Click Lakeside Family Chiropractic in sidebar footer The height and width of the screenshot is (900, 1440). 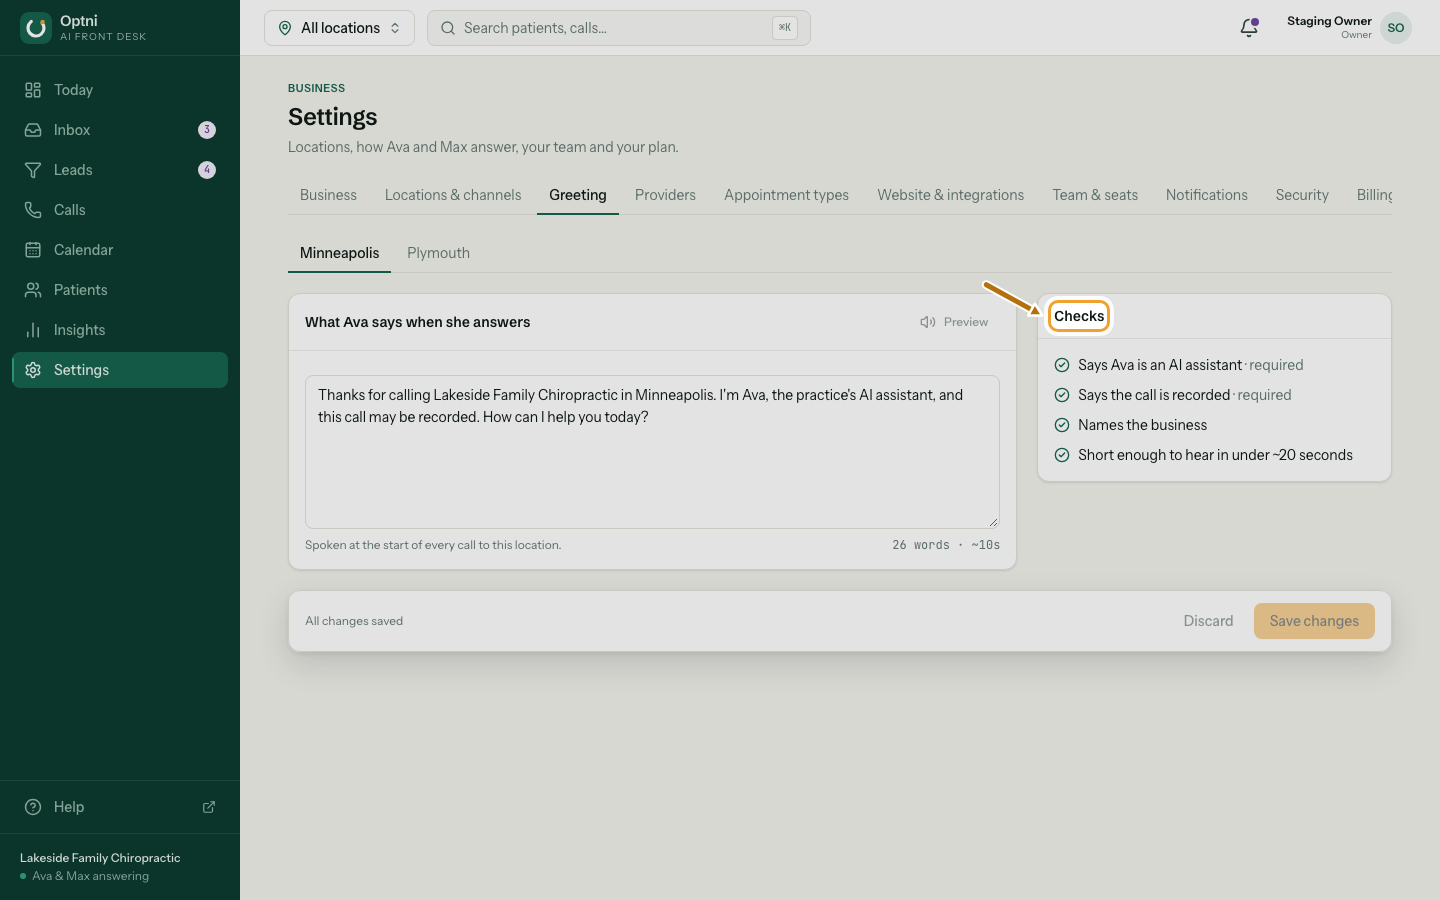[100, 858]
